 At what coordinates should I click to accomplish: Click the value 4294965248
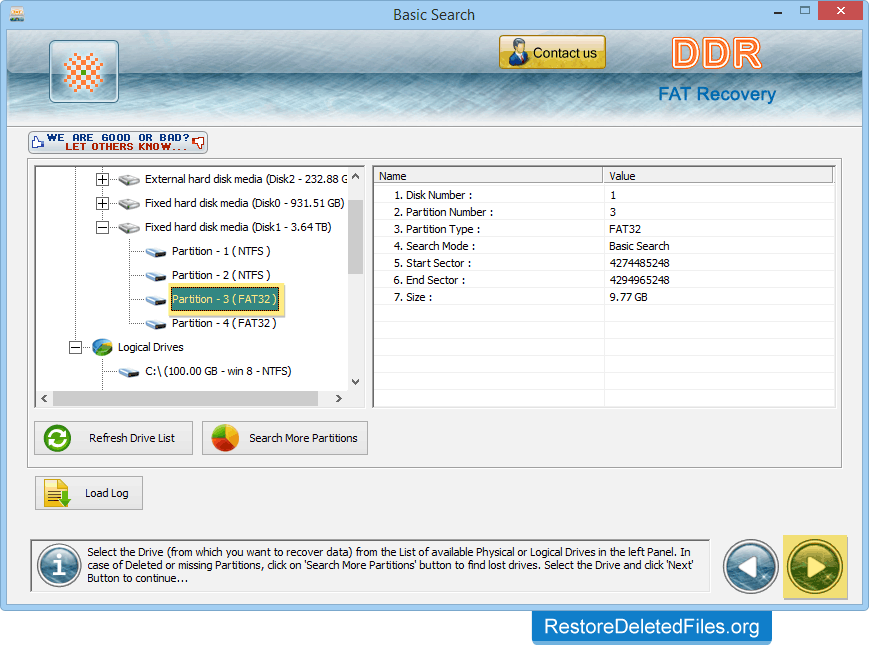pos(639,280)
